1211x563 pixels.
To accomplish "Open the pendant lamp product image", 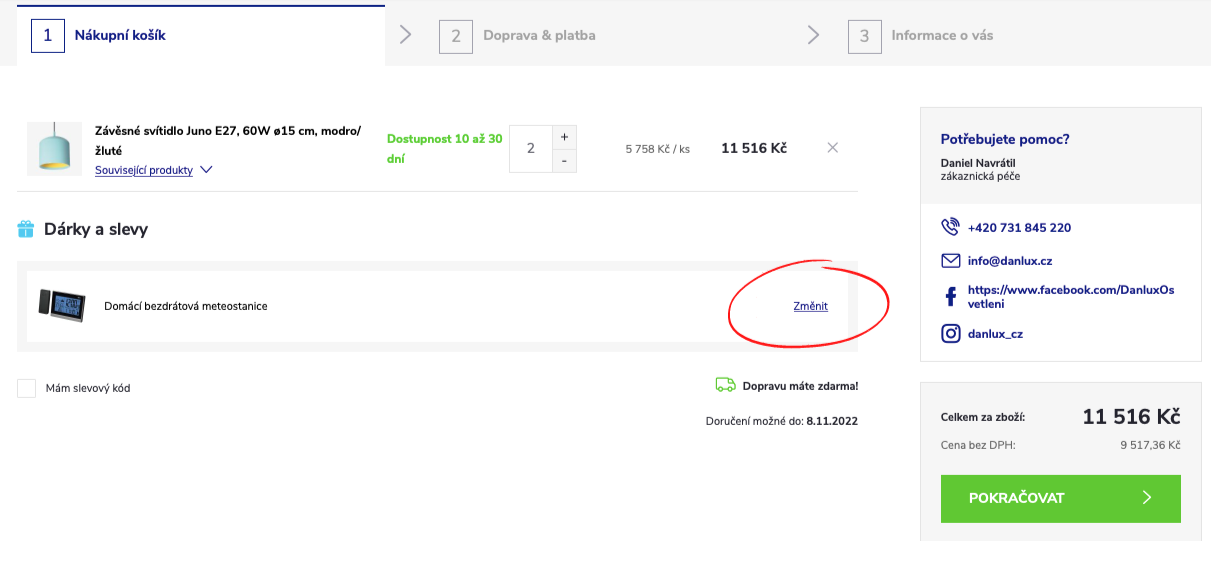I will 54,149.
